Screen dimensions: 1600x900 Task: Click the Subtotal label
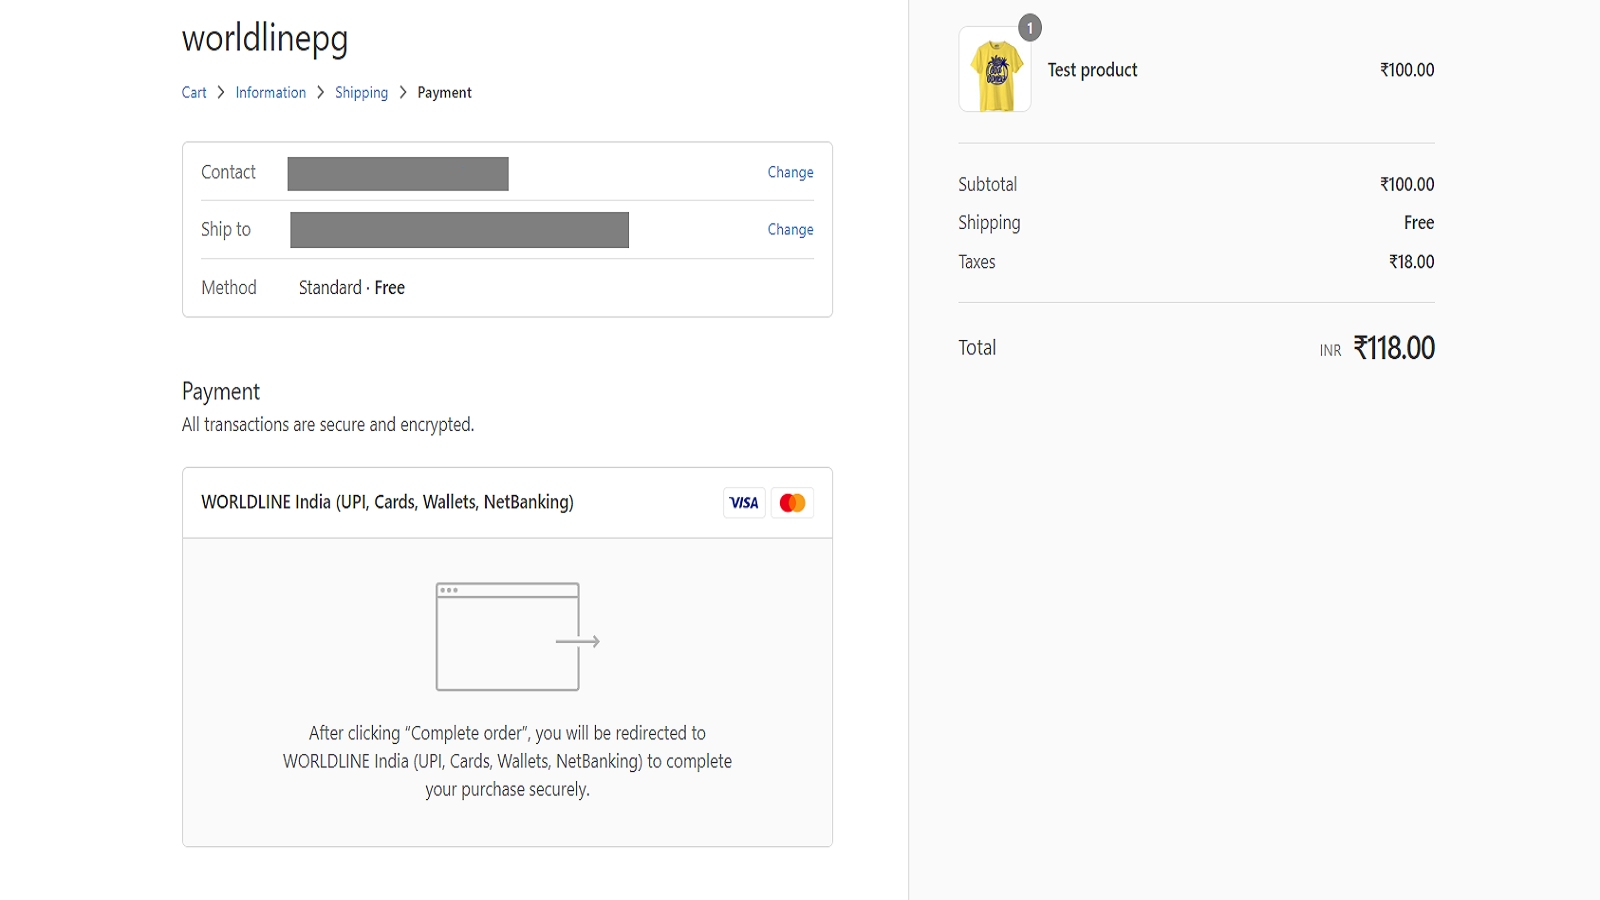tap(988, 185)
